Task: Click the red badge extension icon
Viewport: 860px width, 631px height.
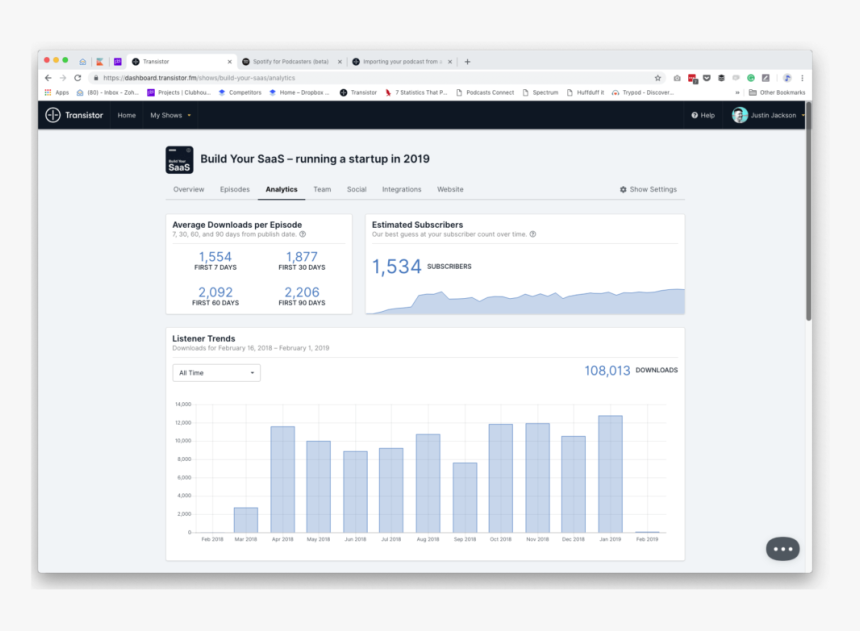Action: click(692, 78)
